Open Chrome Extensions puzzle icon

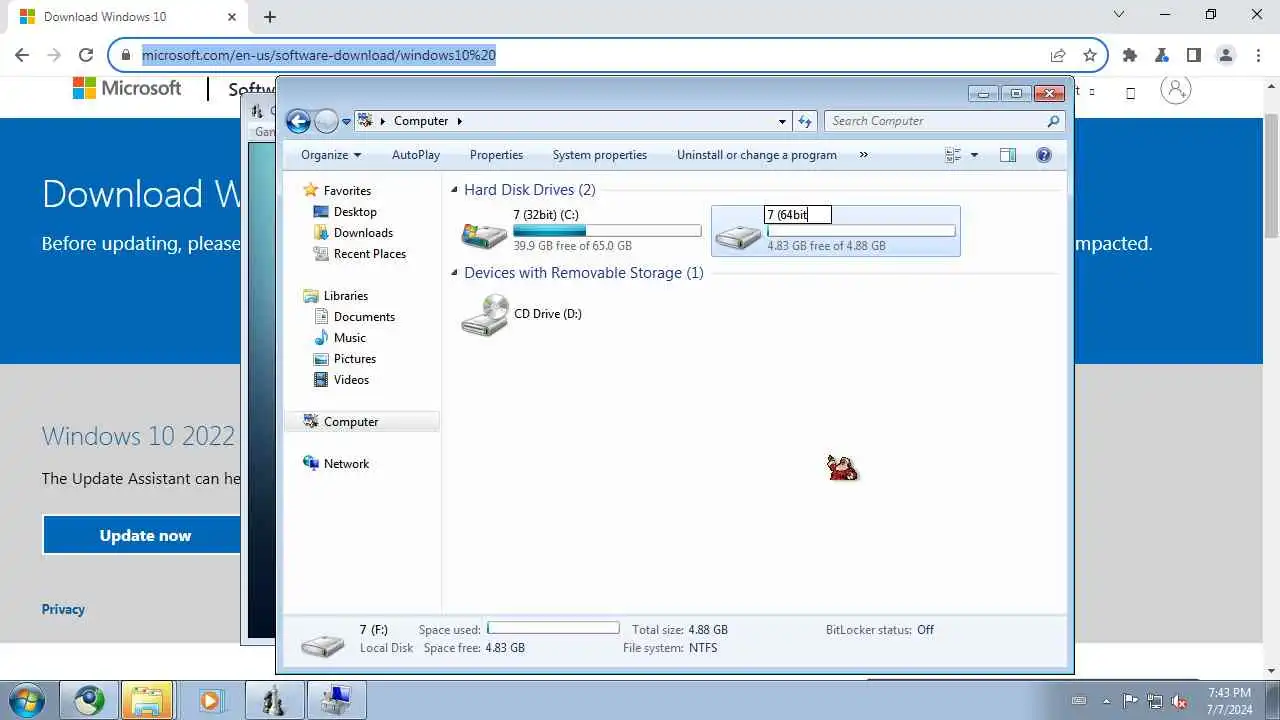tap(1130, 55)
